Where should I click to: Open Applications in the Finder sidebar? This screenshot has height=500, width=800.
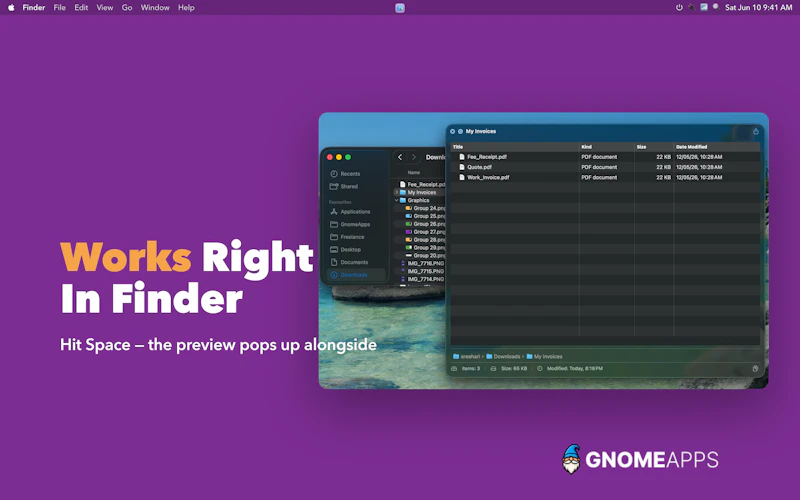click(x=350, y=212)
